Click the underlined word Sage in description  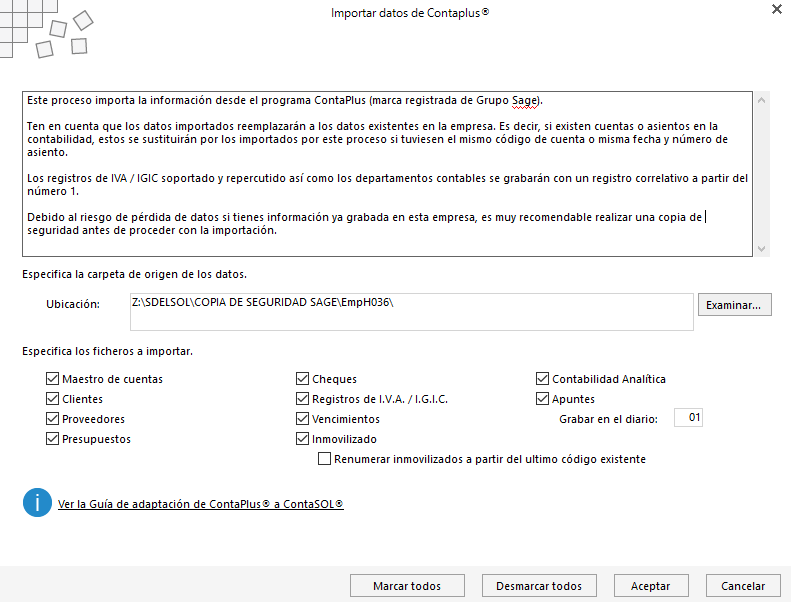(524, 100)
